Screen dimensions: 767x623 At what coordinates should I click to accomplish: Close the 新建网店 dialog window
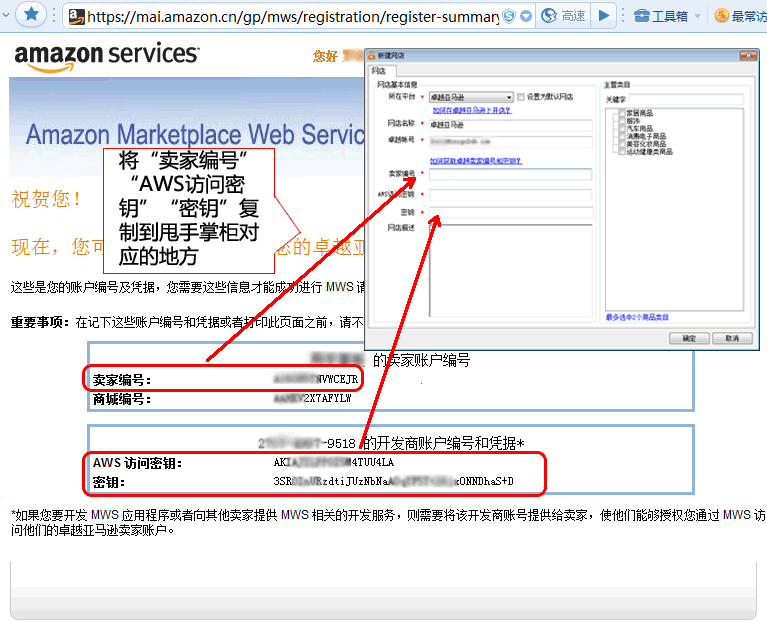748,56
